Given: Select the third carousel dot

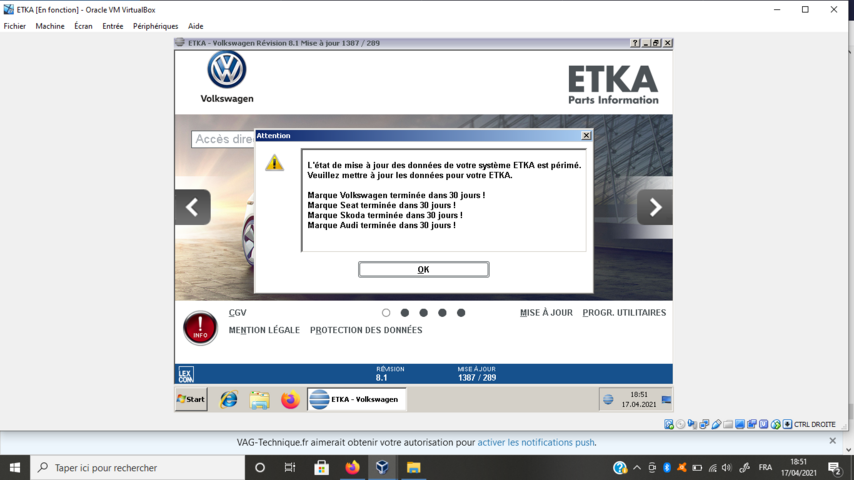Looking at the screenshot, I should point(423,313).
